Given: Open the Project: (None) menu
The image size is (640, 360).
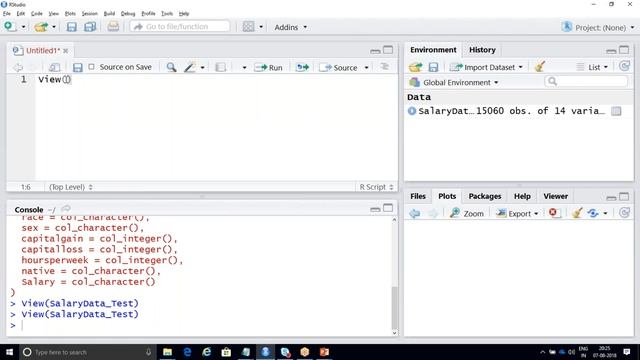Looking at the screenshot, I should (x=598, y=27).
